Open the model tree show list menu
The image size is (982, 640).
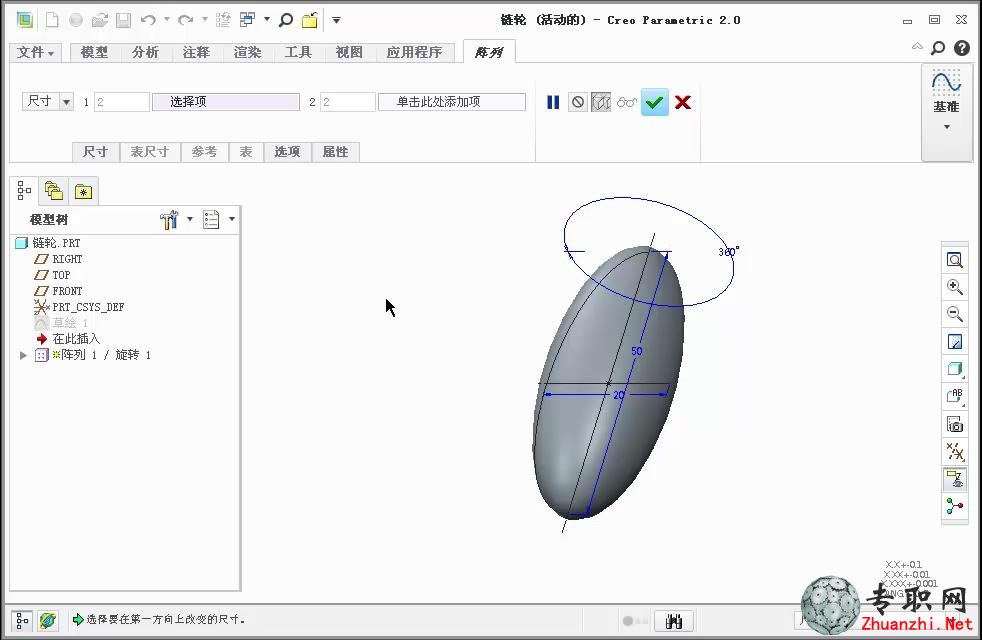click(x=219, y=219)
